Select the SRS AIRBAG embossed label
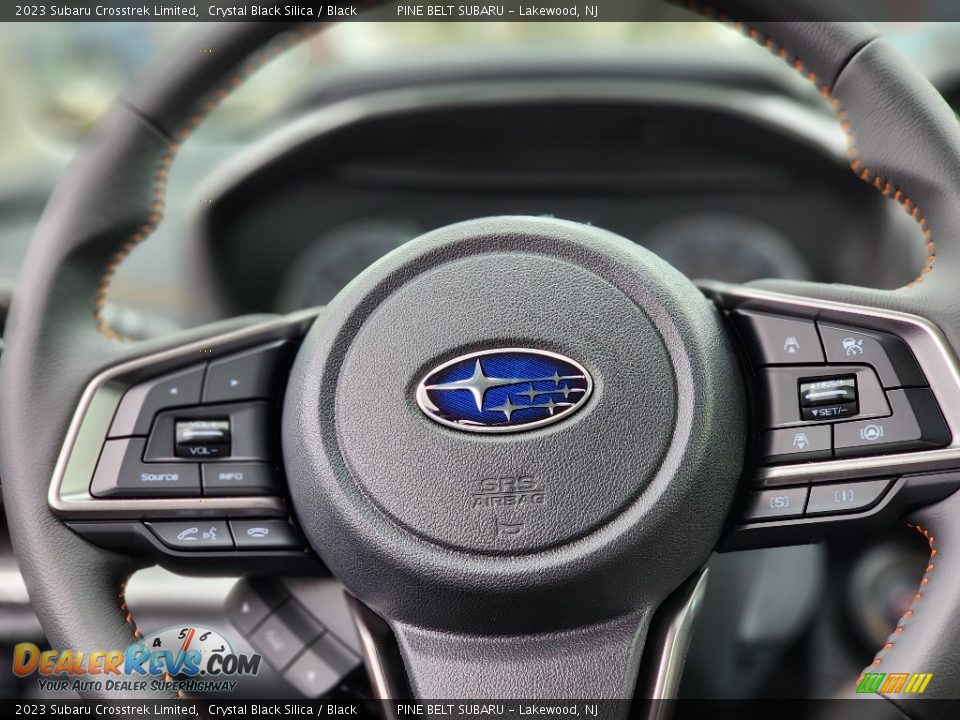The width and height of the screenshot is (960, 720). 509,492
